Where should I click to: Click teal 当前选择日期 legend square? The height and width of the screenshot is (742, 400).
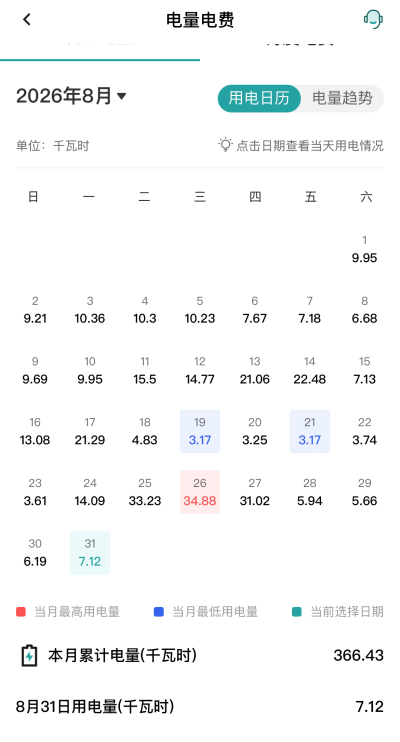[297, 612]
